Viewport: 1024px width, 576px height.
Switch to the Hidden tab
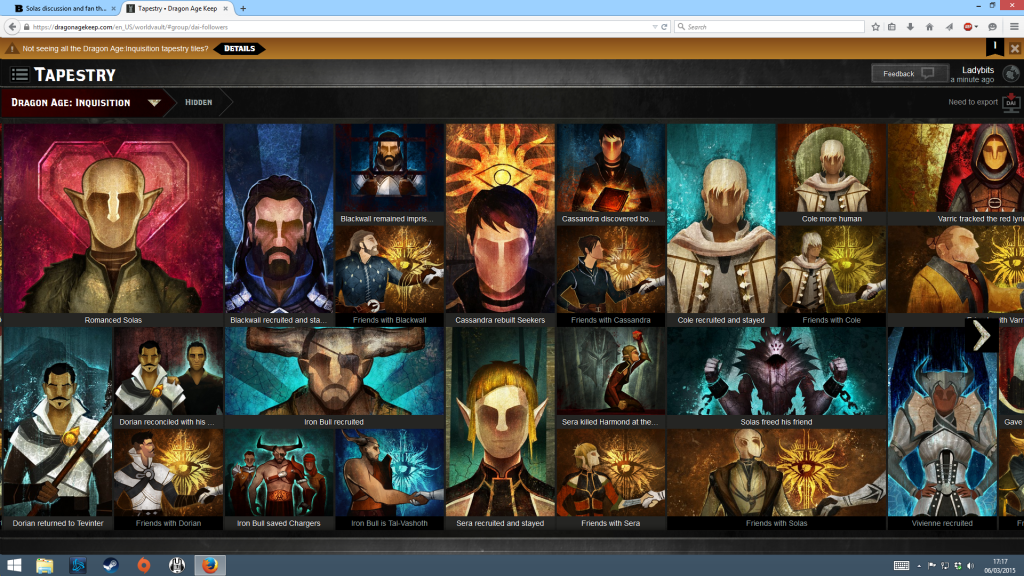[200, 102]
